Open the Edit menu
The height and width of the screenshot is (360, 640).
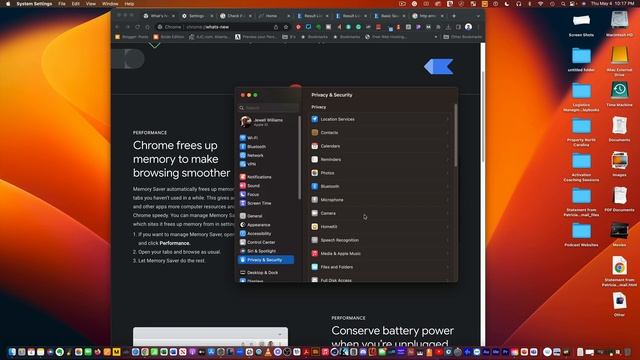[x=76, y=4]
